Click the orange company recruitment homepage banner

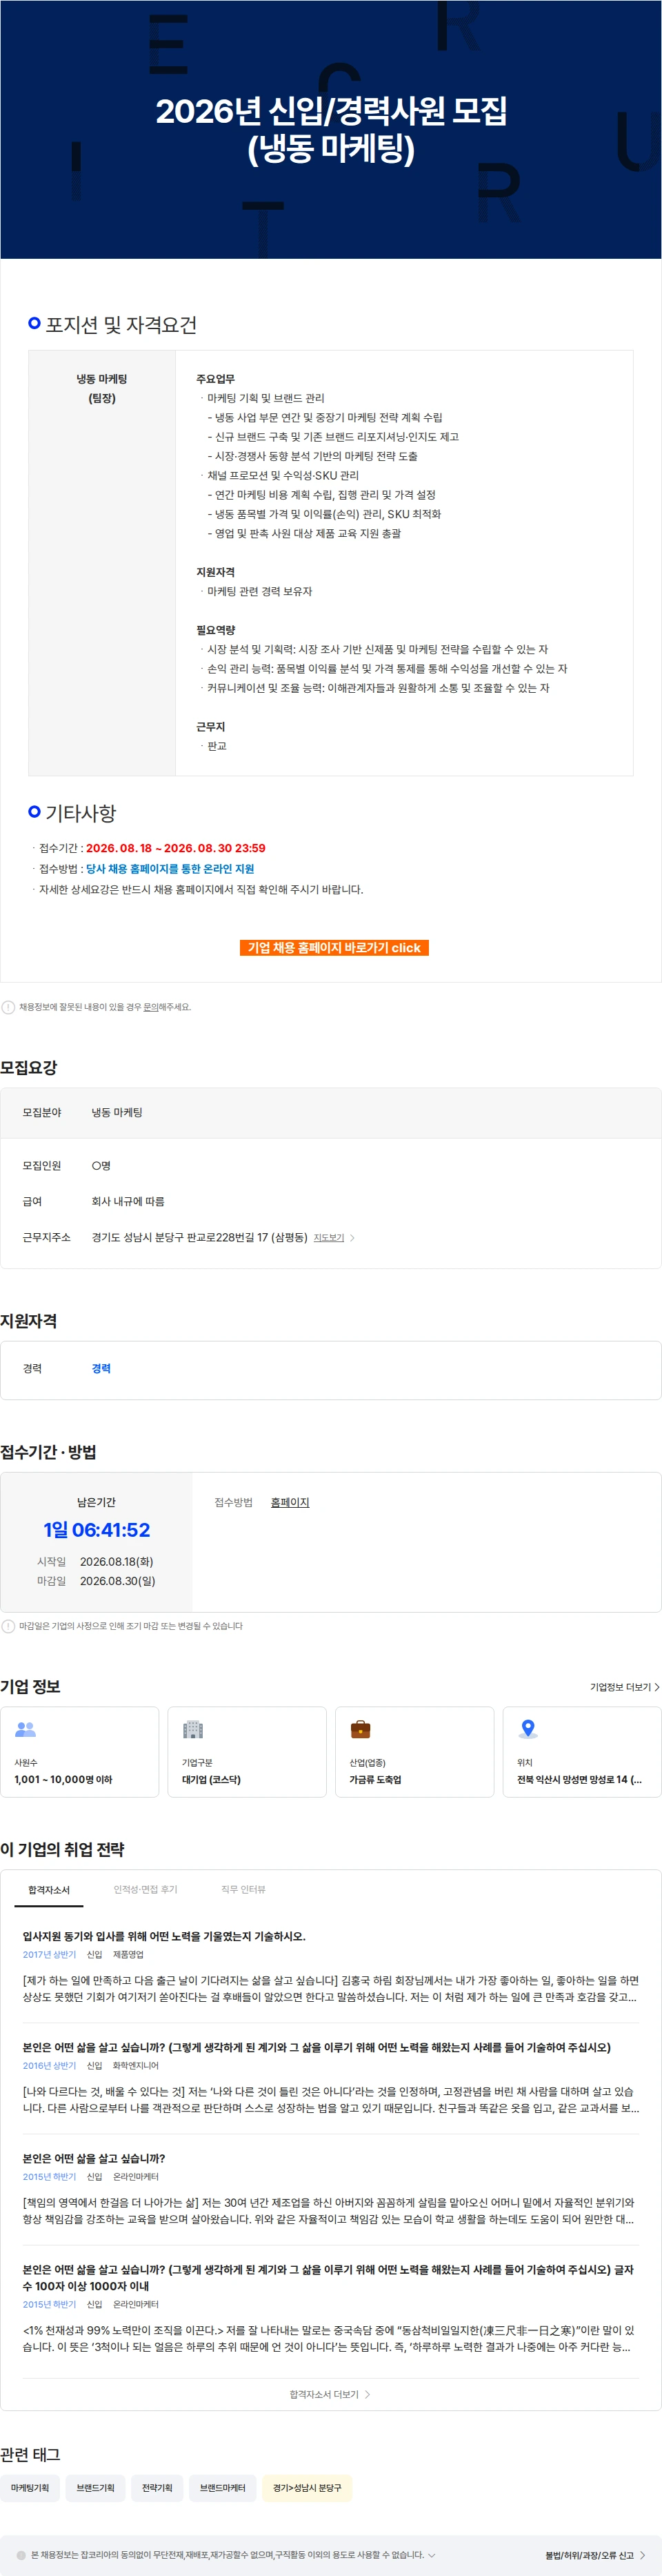coord(334,947)
